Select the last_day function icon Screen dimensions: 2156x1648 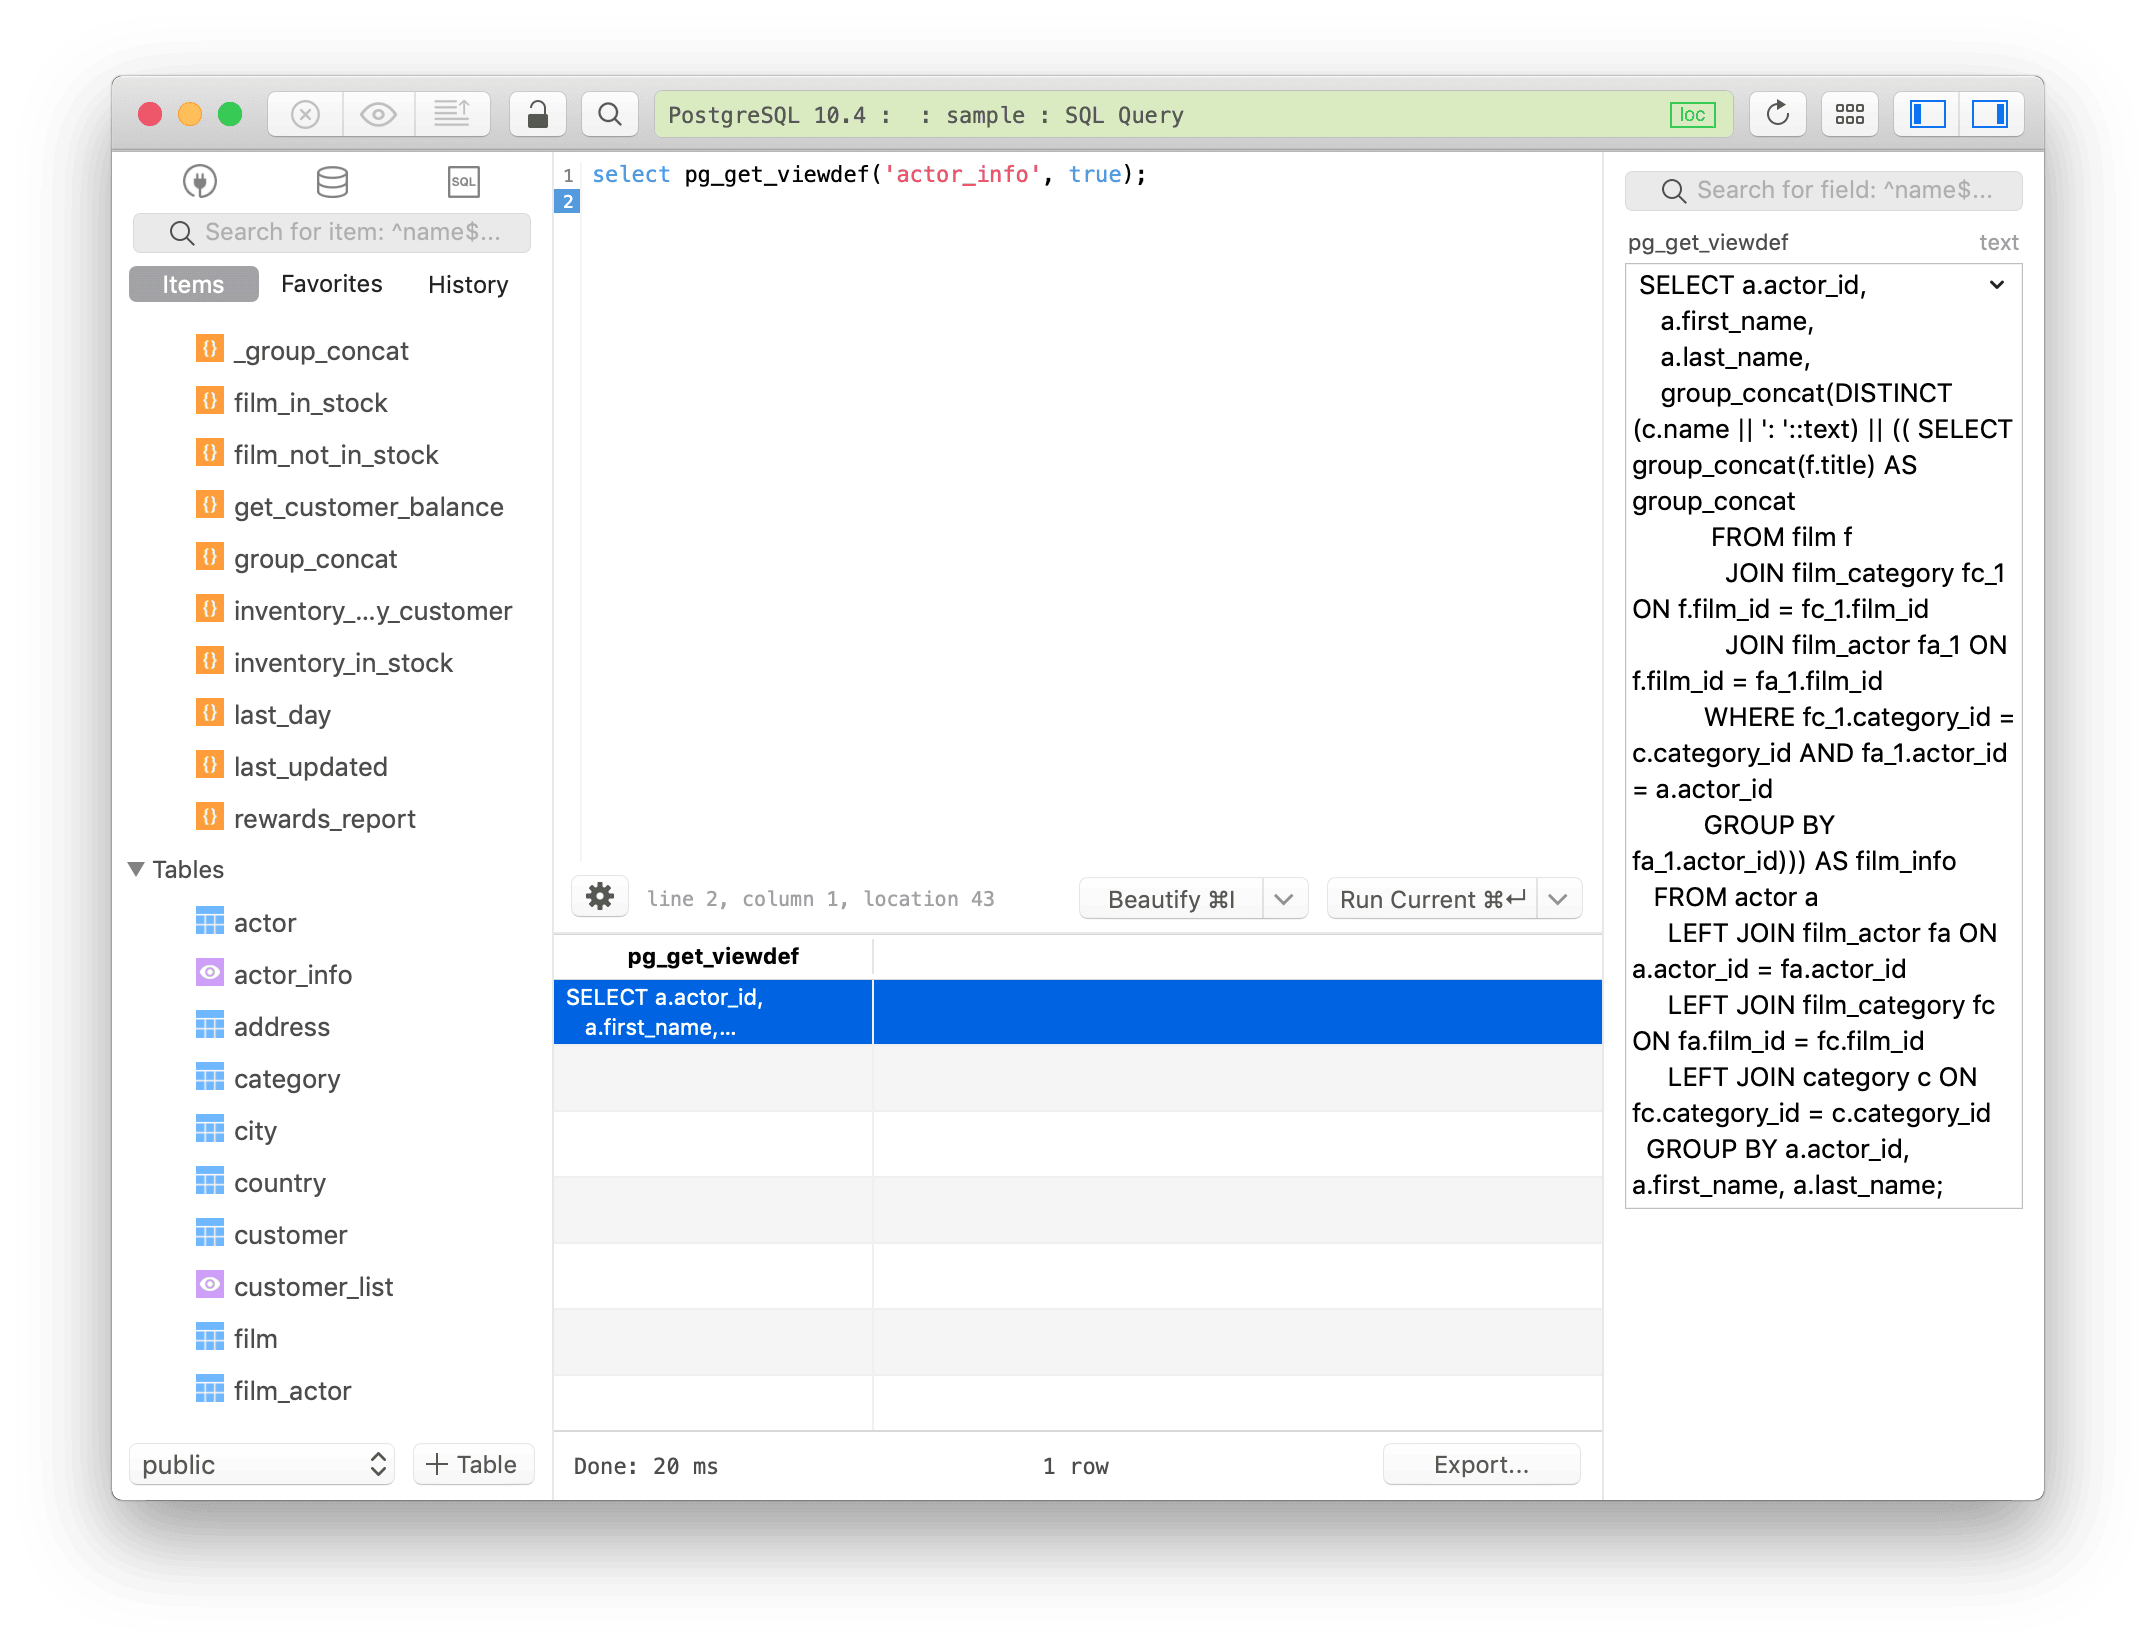pyautogui.click(x=209, y=713)
